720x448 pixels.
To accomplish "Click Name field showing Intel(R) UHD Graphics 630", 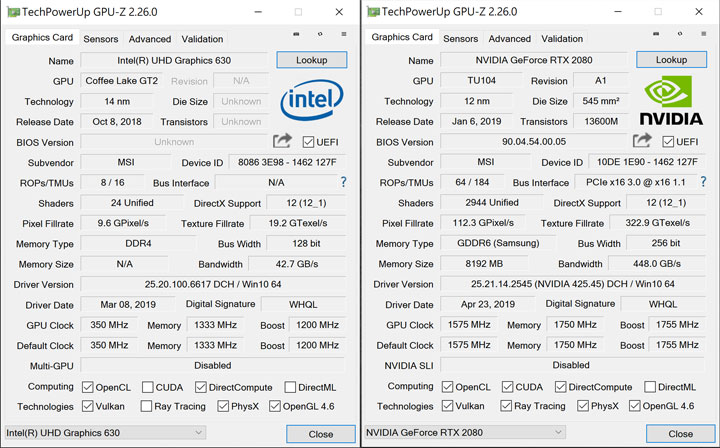I will [174, 60].
